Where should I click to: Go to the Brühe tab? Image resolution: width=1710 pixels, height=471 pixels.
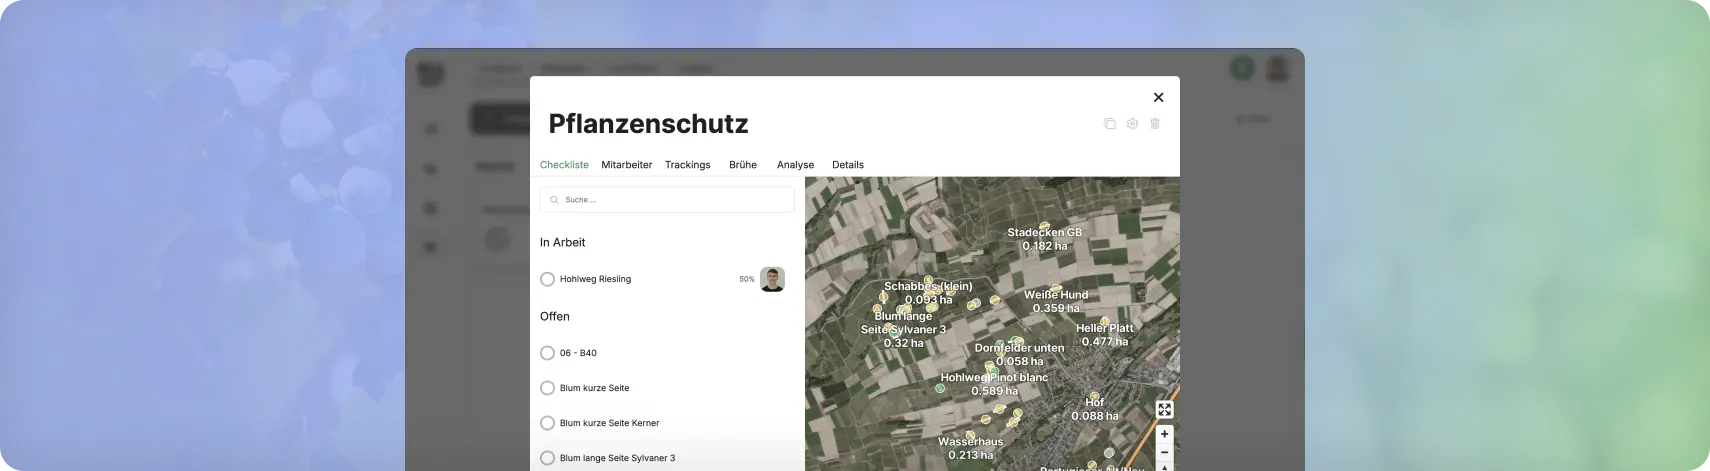742,165
